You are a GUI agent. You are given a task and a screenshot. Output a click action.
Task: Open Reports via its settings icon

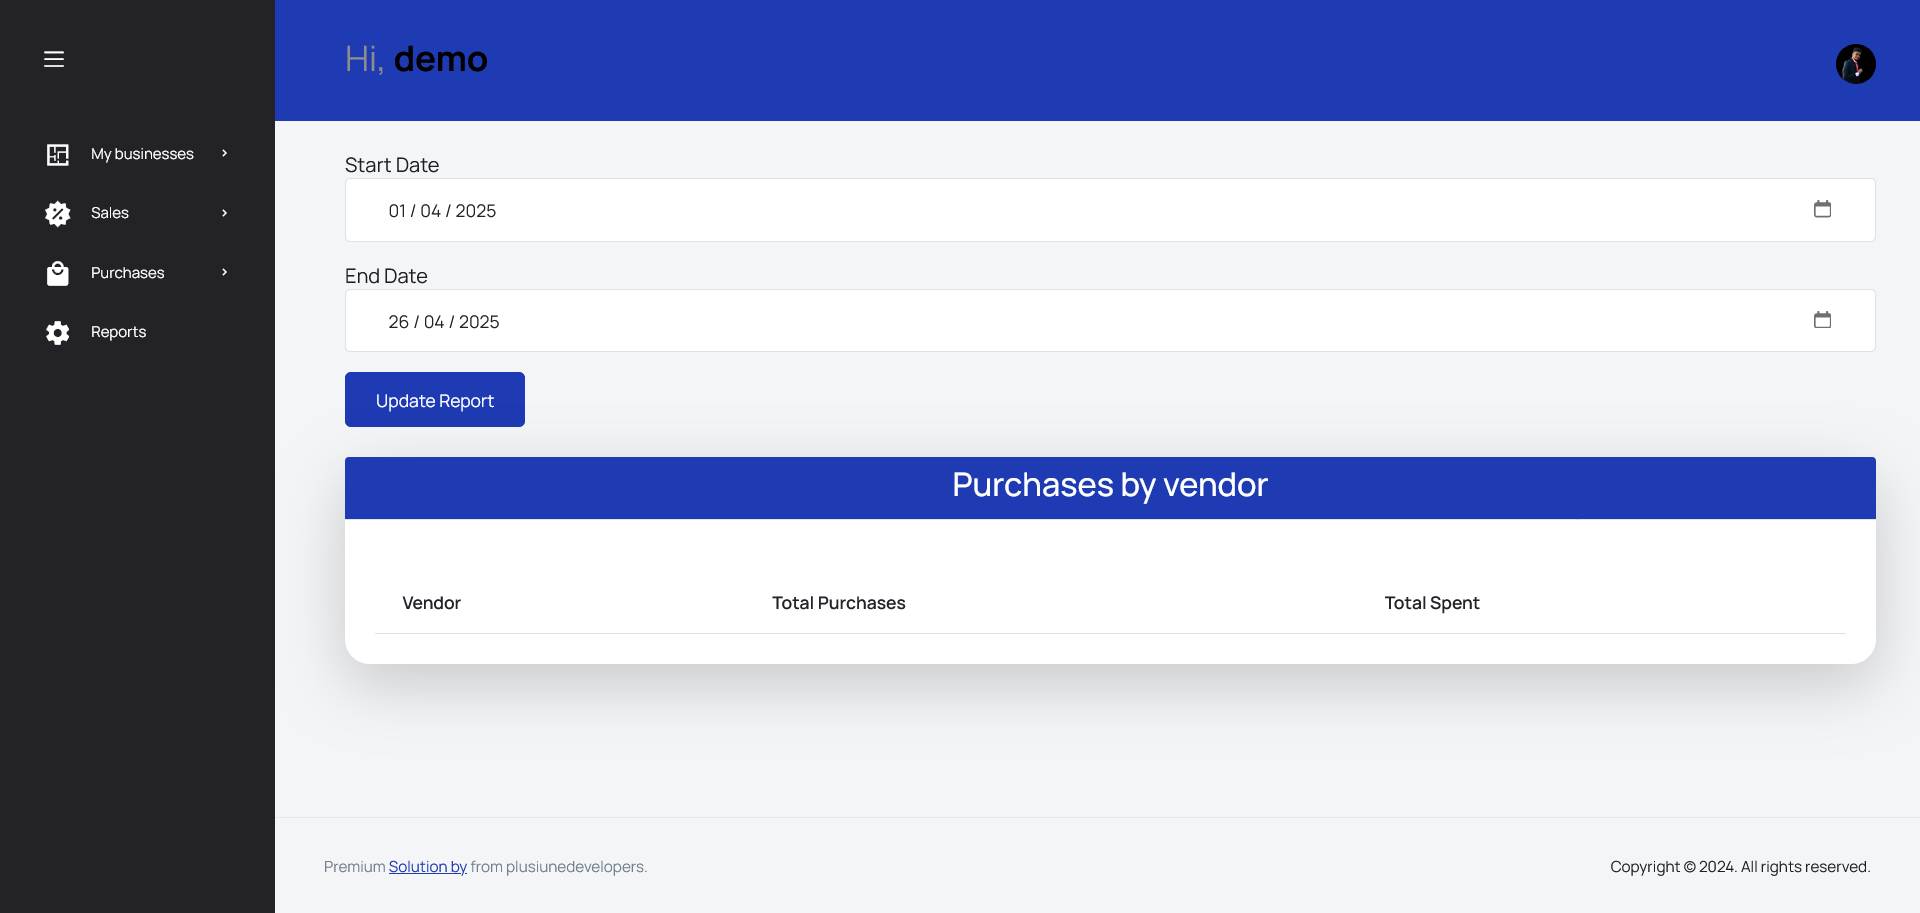pyautogui.click(x=58, y=332)
